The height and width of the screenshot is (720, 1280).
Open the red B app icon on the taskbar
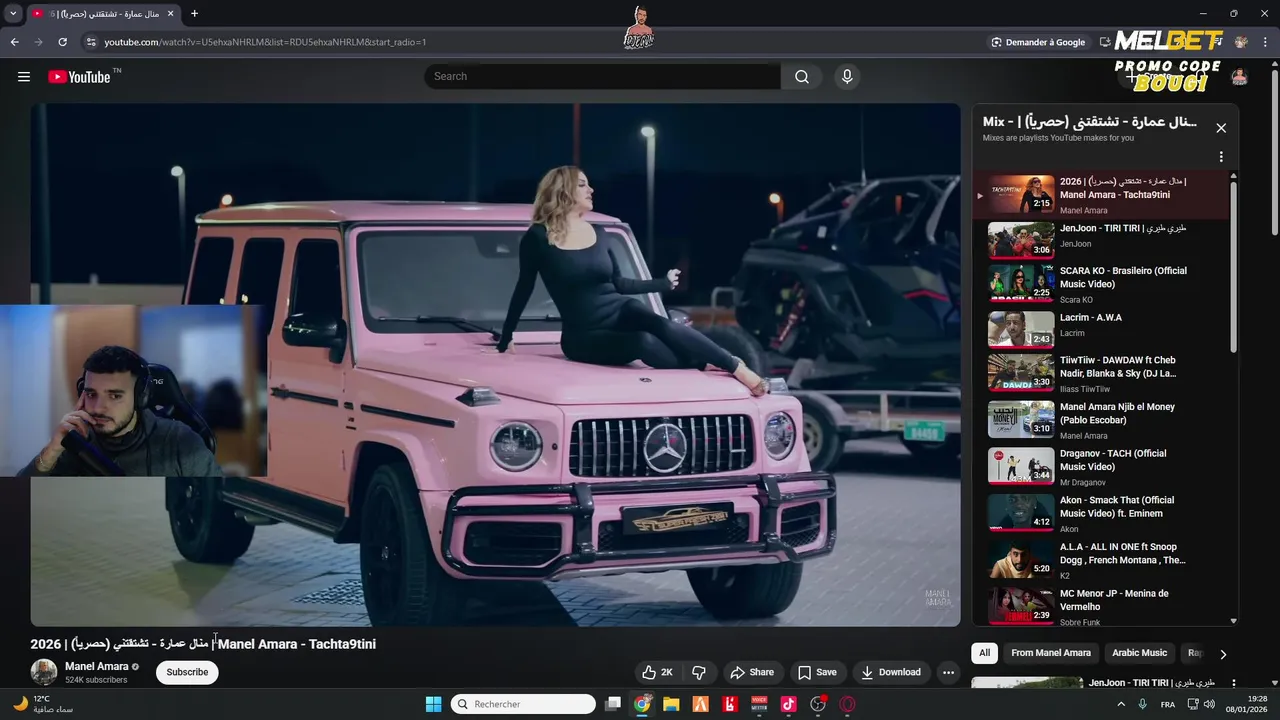(730, 704)
